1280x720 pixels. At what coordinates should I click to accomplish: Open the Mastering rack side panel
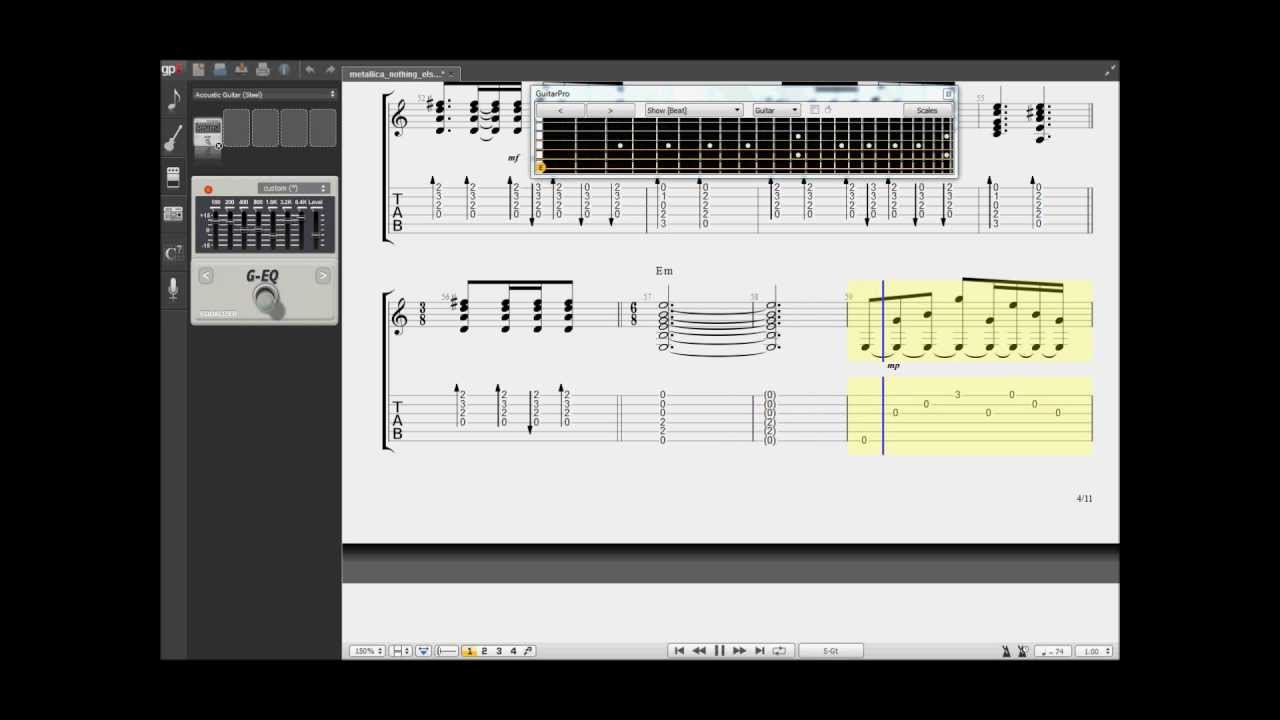[173, 214]
